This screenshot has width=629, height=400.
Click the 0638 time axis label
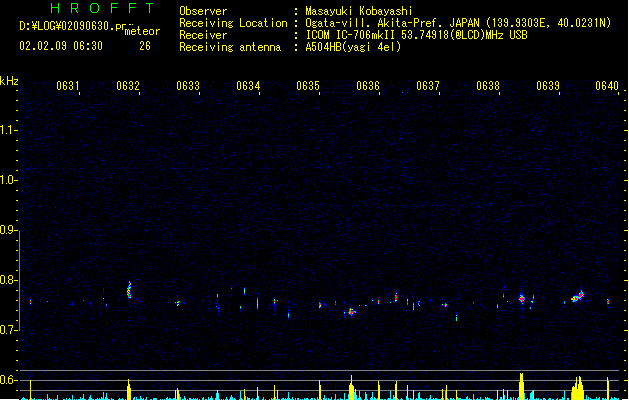(488, 86)
